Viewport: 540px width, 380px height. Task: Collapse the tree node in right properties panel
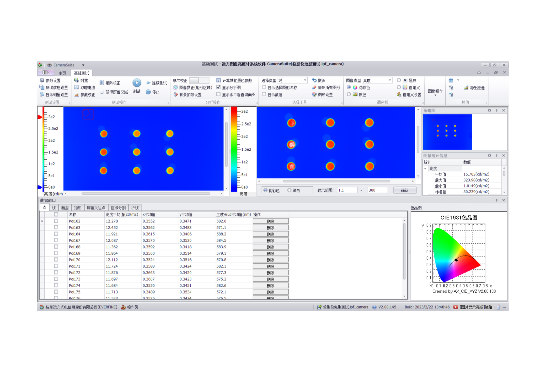click(426, 168)
